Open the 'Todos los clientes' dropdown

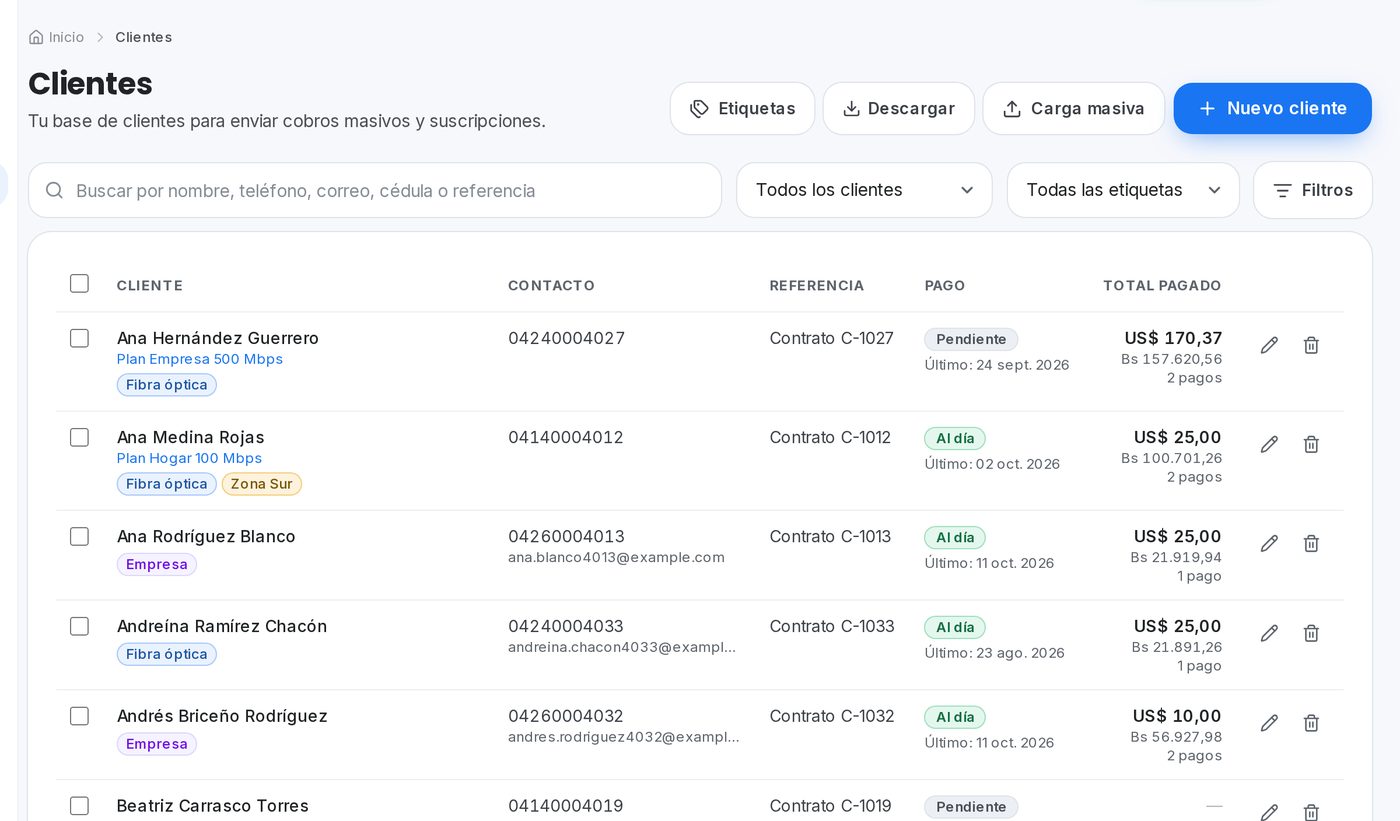tap(864, 190)
